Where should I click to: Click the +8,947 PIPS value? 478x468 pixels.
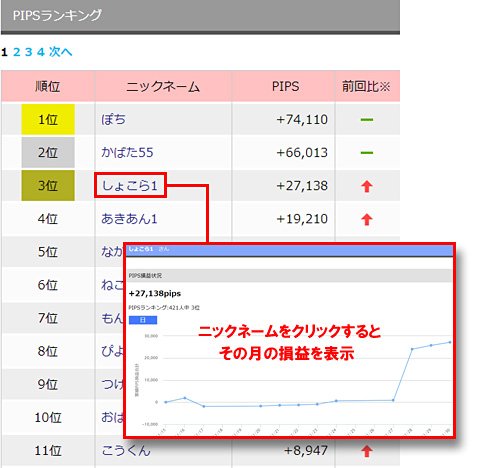coord(306,451)
